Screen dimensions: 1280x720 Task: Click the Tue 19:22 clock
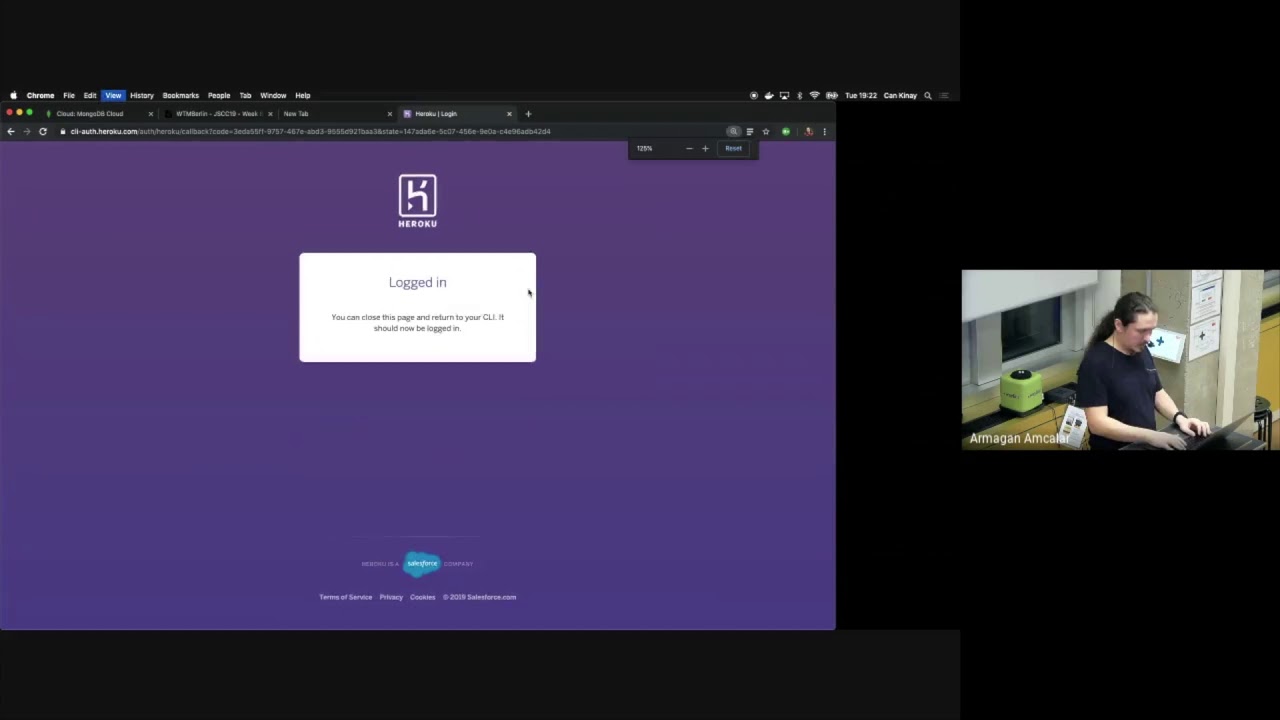coord(861,96)
